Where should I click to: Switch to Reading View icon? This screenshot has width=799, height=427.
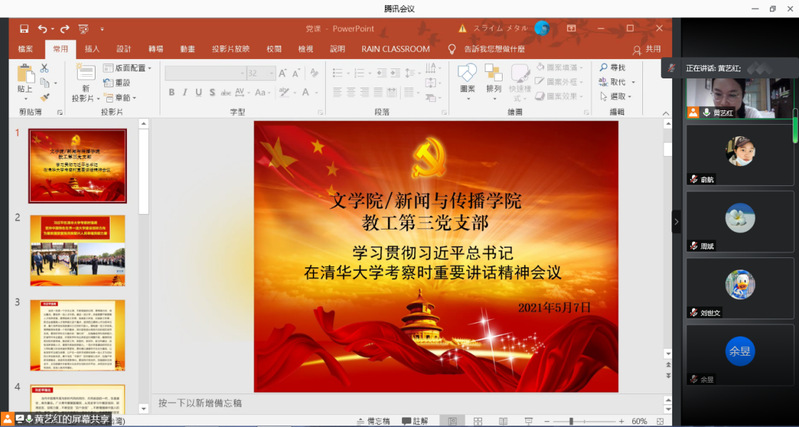(x=503, y=421)
